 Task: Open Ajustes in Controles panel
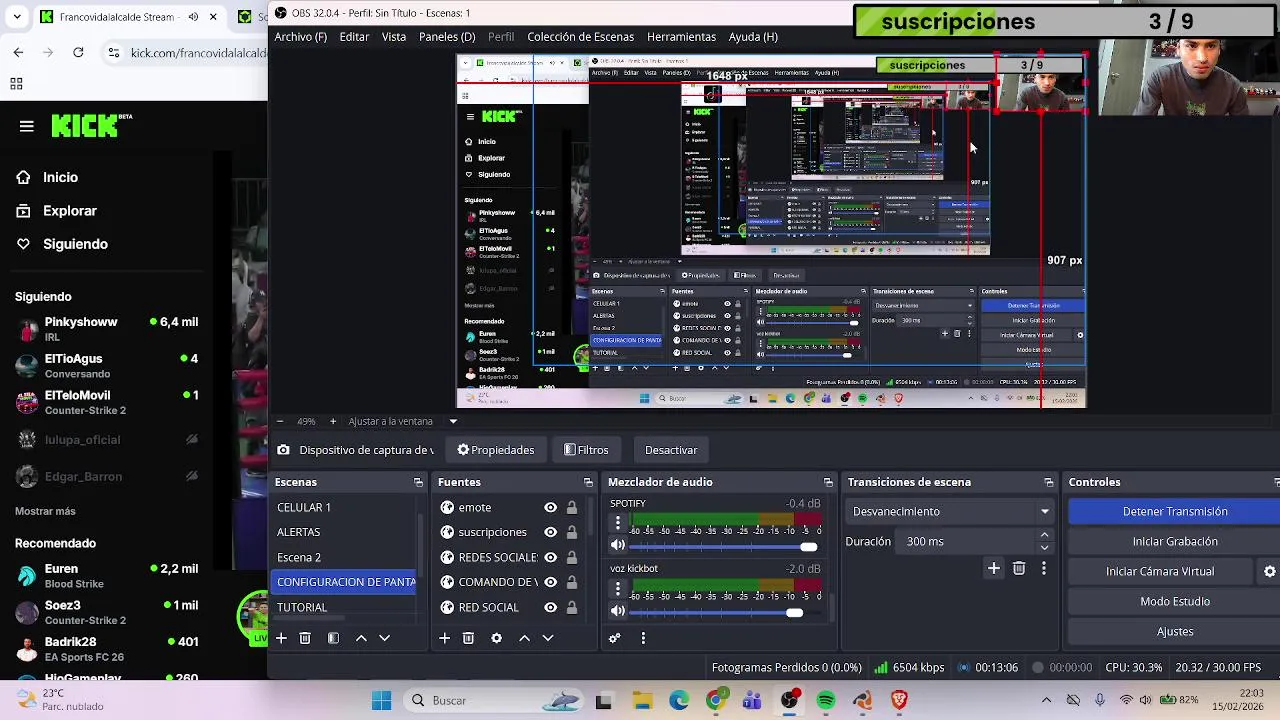click(1174, 631)
